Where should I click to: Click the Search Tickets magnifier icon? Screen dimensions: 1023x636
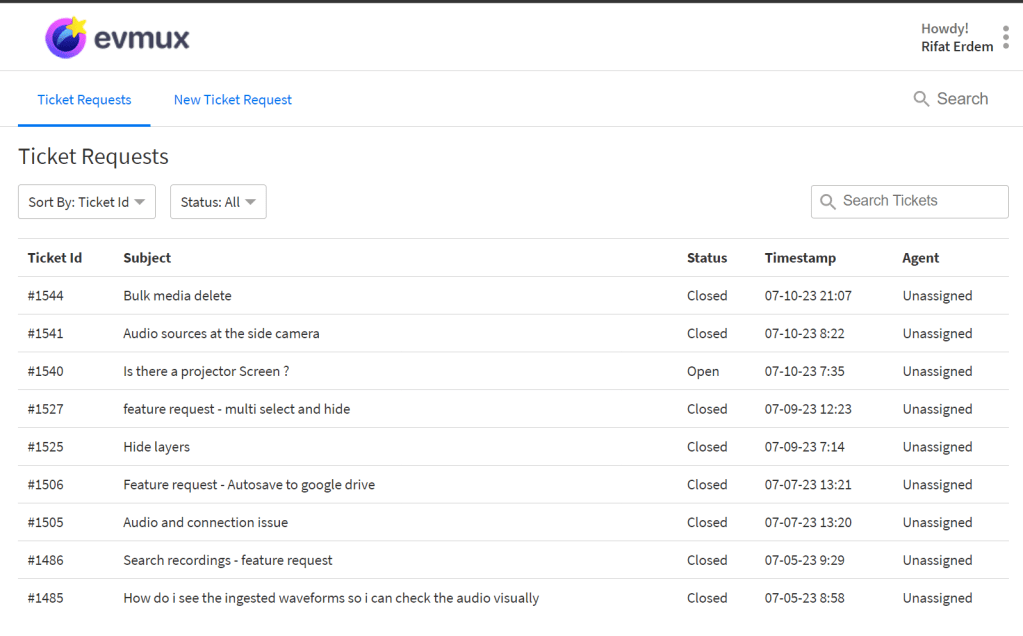[x=827, y=202]
